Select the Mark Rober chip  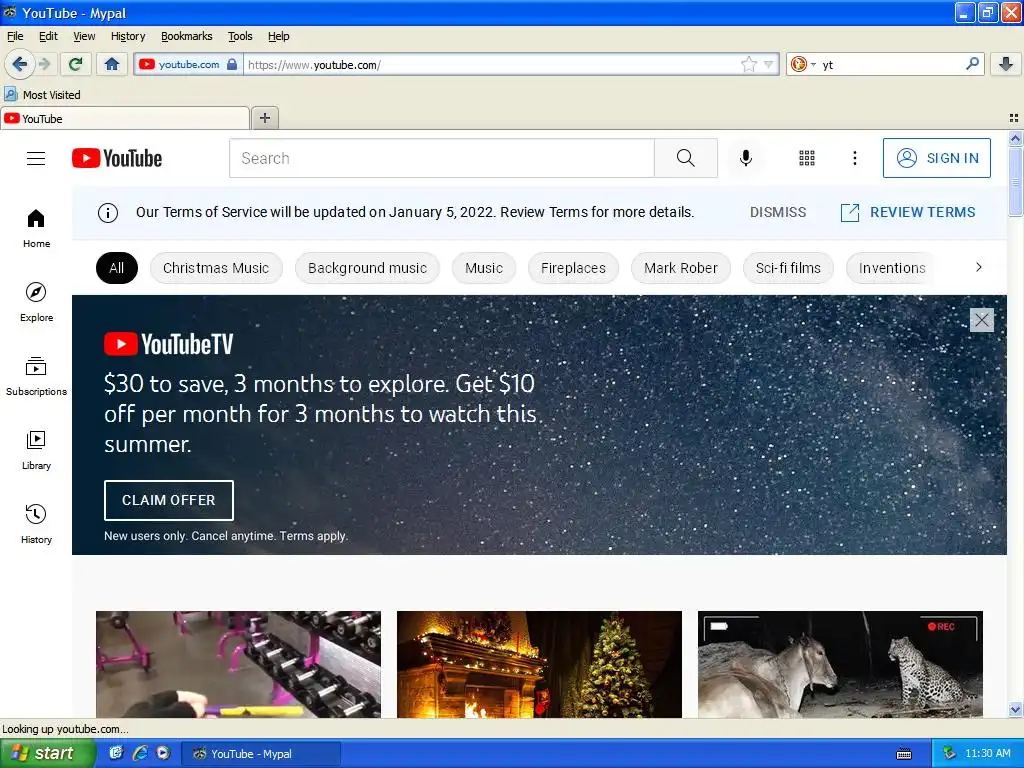point(680,268)
